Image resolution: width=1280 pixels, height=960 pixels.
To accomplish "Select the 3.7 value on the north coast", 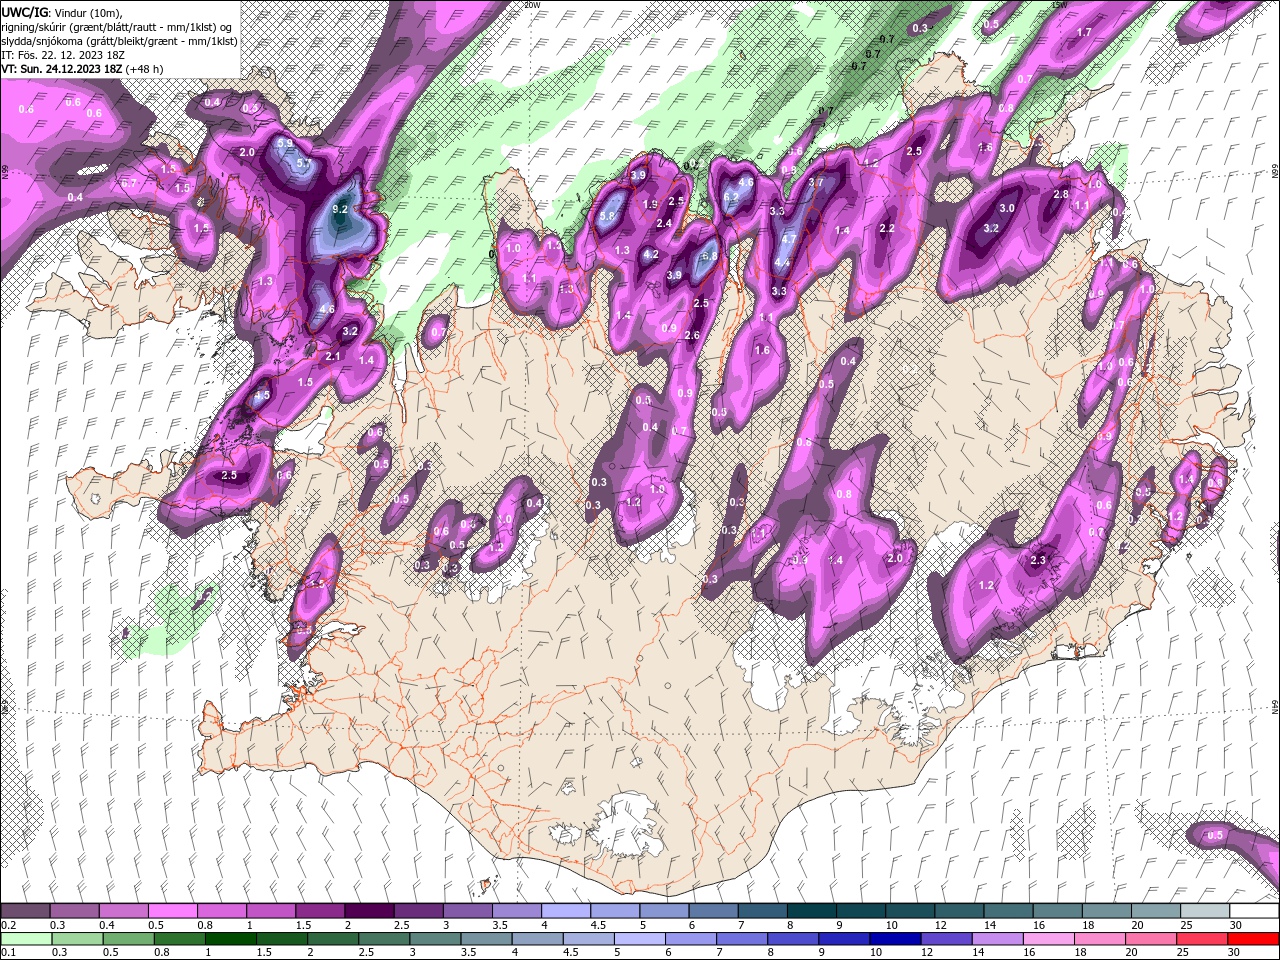I will point(816,182).
